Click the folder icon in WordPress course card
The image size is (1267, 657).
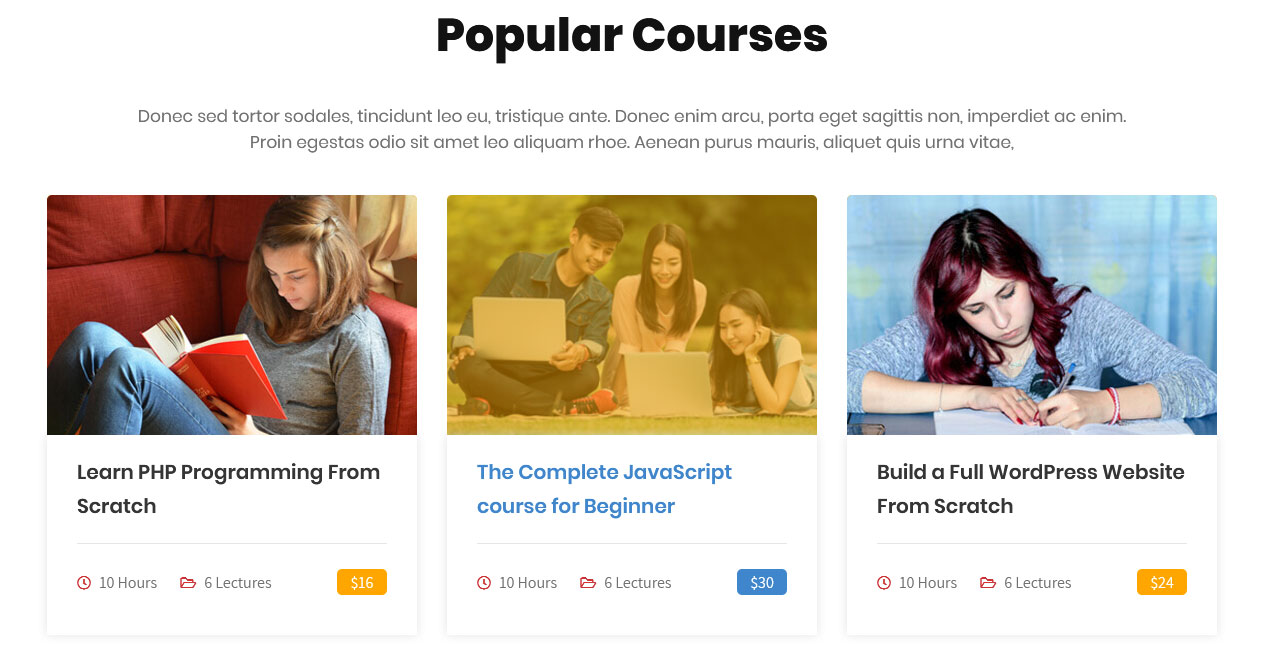point(988,583)
